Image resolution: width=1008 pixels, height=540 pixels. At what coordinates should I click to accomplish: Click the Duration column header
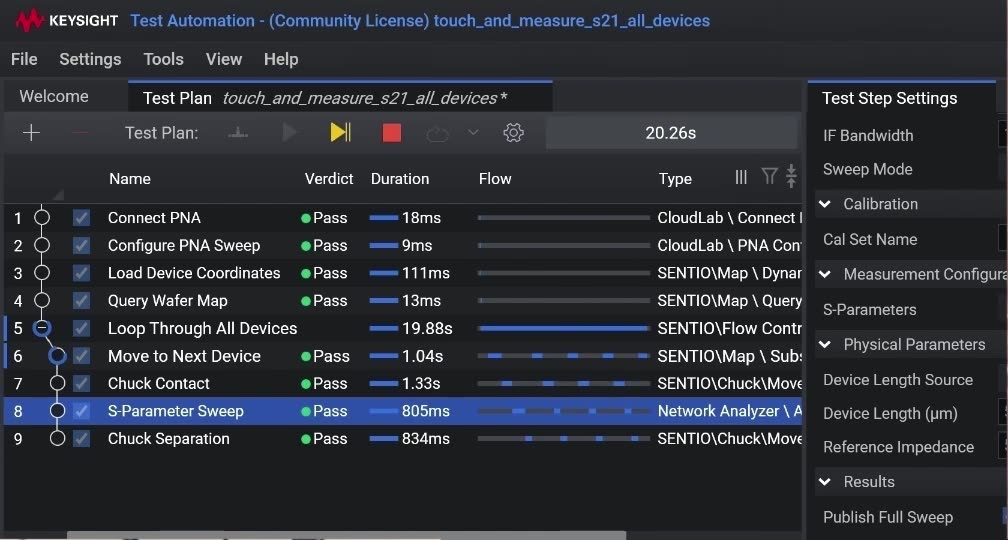point(400,179)
